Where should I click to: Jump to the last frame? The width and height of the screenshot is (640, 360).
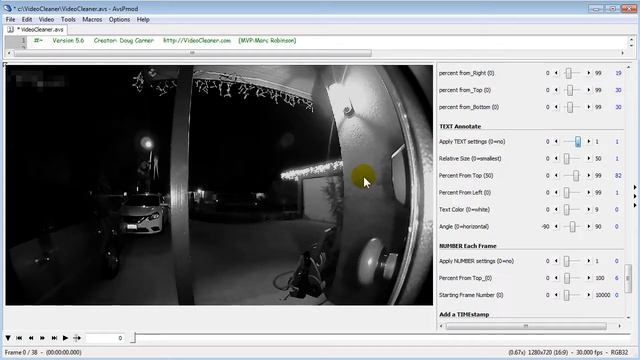54,338
